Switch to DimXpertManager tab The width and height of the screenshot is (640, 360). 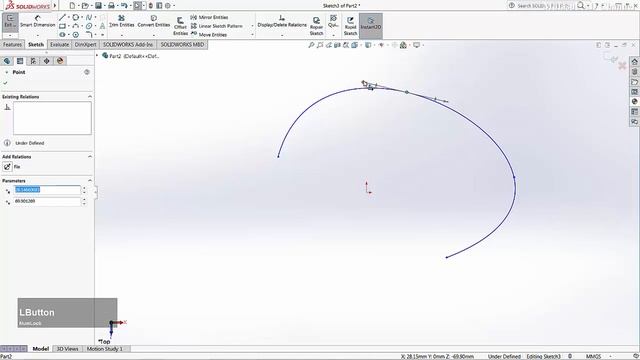click(x=47, y=61)
